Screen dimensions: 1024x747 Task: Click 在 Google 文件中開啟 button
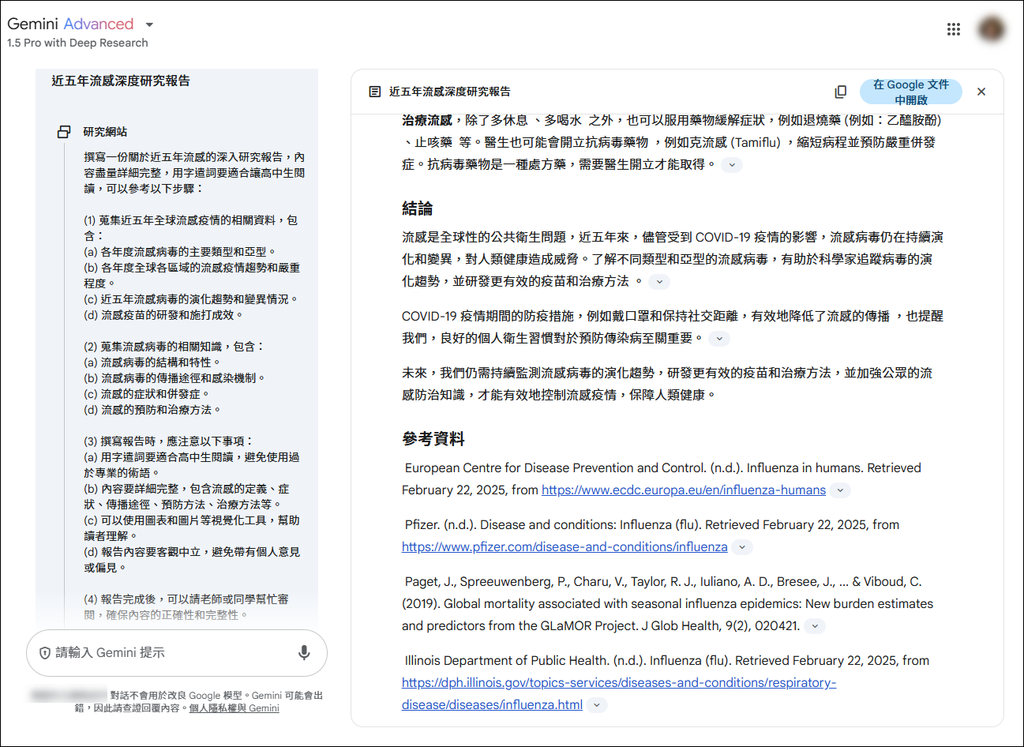point(910,91)
